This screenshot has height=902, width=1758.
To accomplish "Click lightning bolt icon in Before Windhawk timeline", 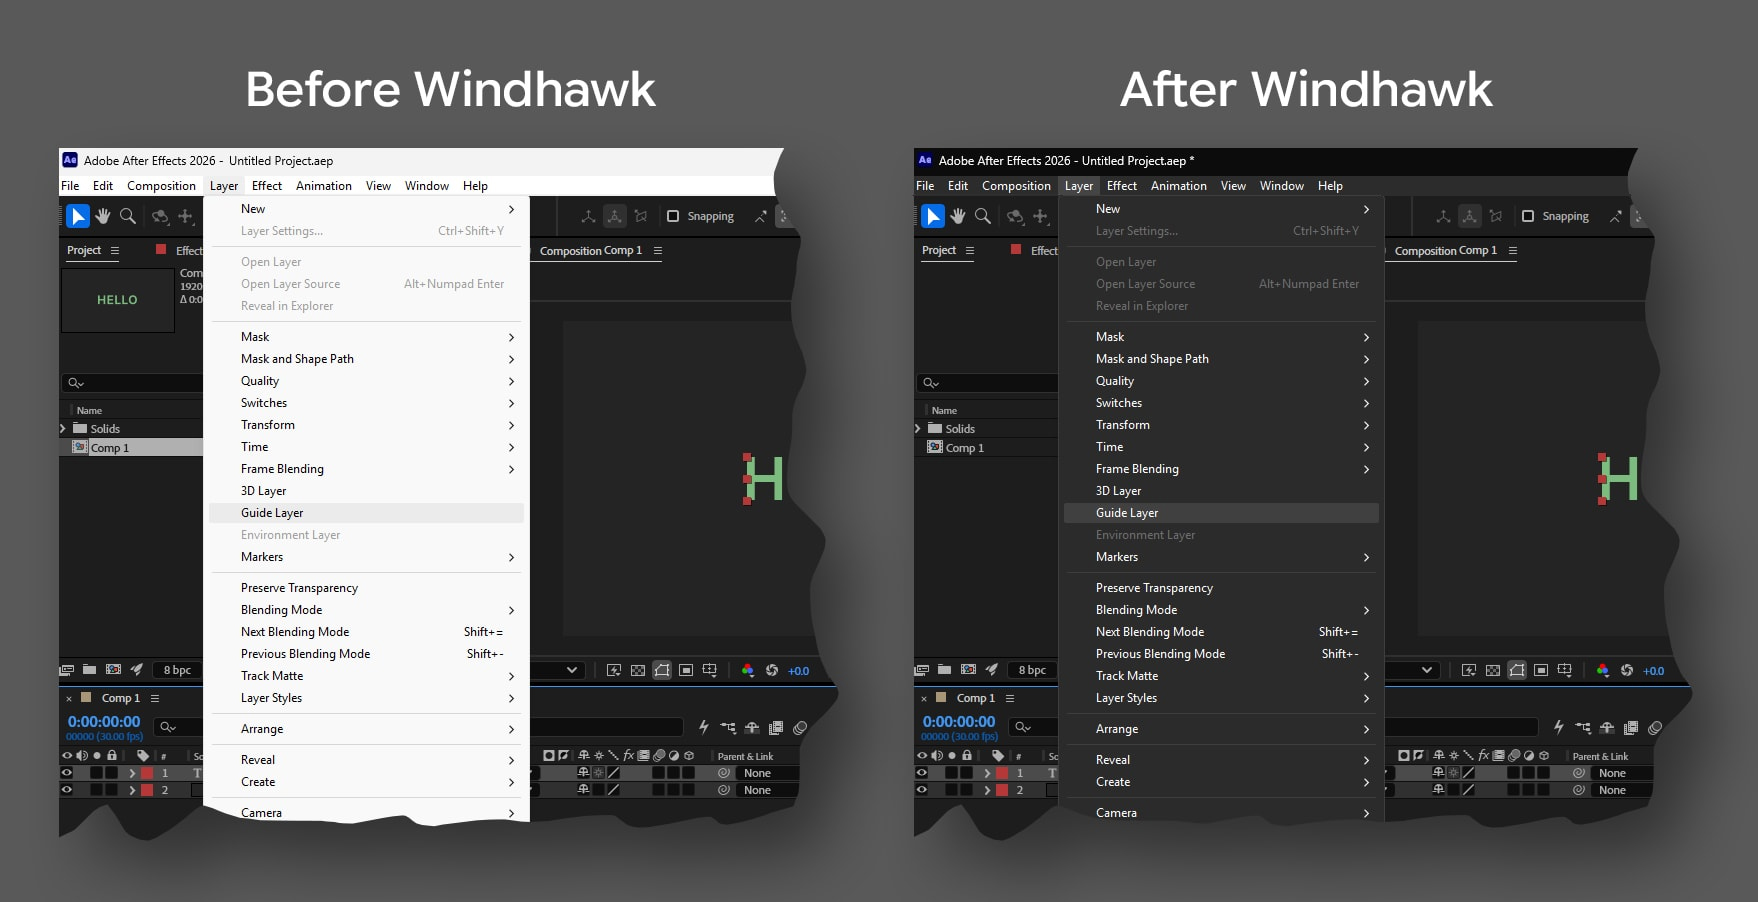I will [704, 728].
